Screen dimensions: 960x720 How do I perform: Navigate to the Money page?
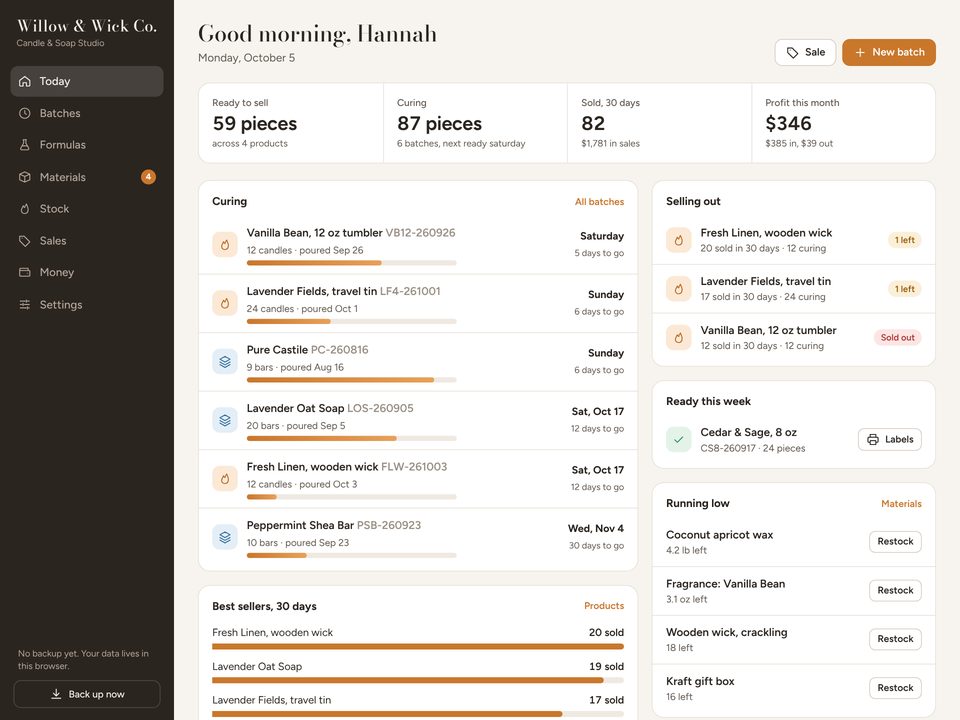(87, 272)
